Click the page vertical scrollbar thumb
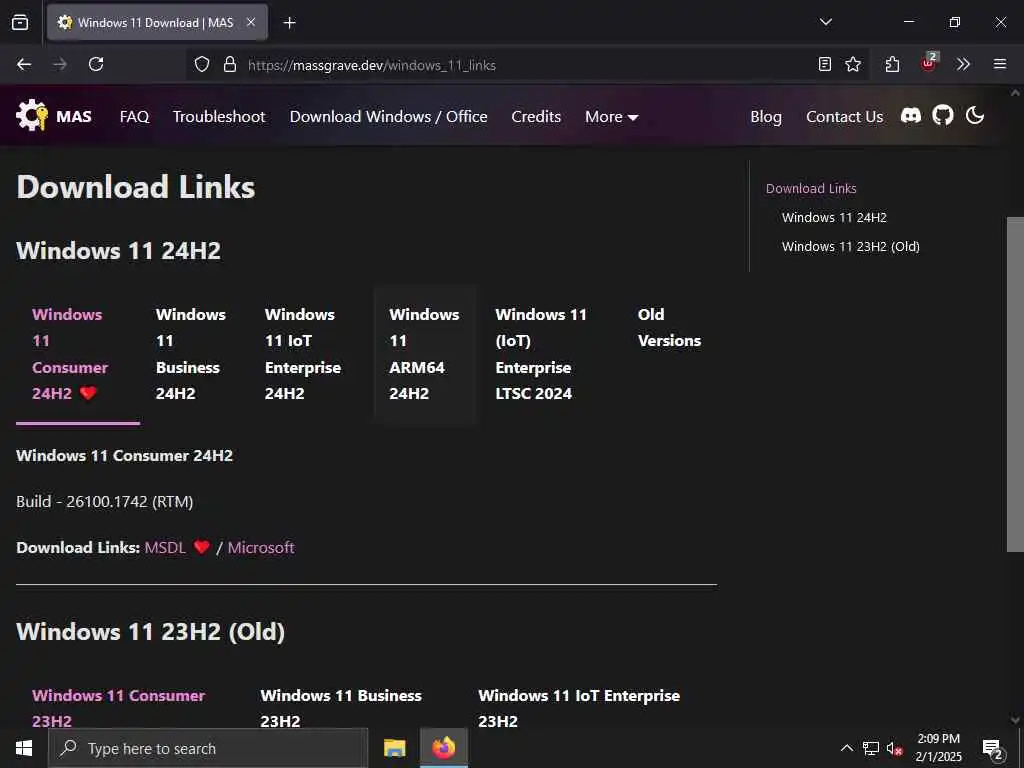Viewport: 1024px width, 768px height. tap(1015, 384)
